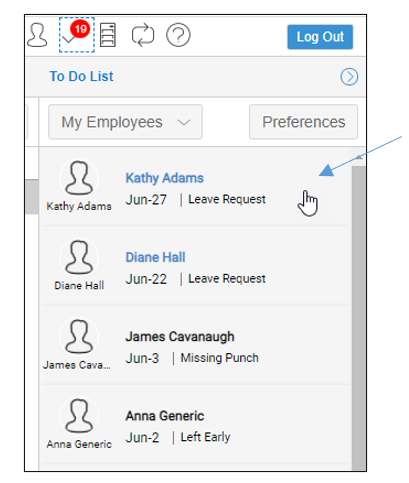Open the Diane Hall name link
Screen dimensions: 409x483
tap(155, 257)
